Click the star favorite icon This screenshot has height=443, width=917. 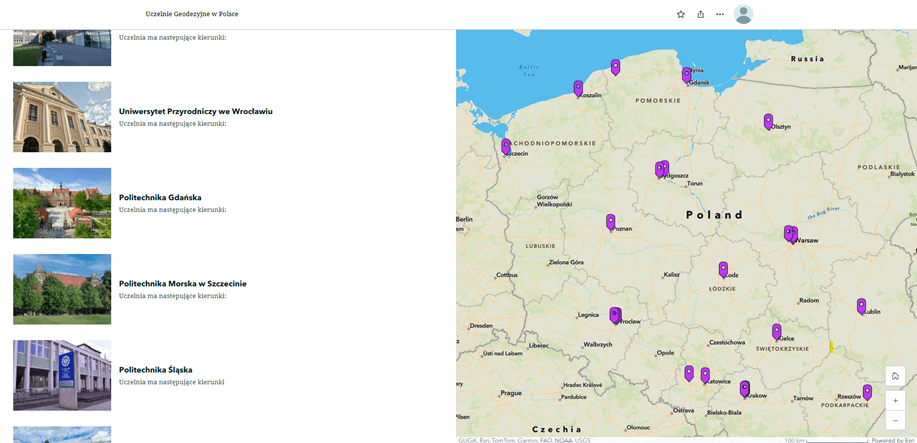point(681,14)
